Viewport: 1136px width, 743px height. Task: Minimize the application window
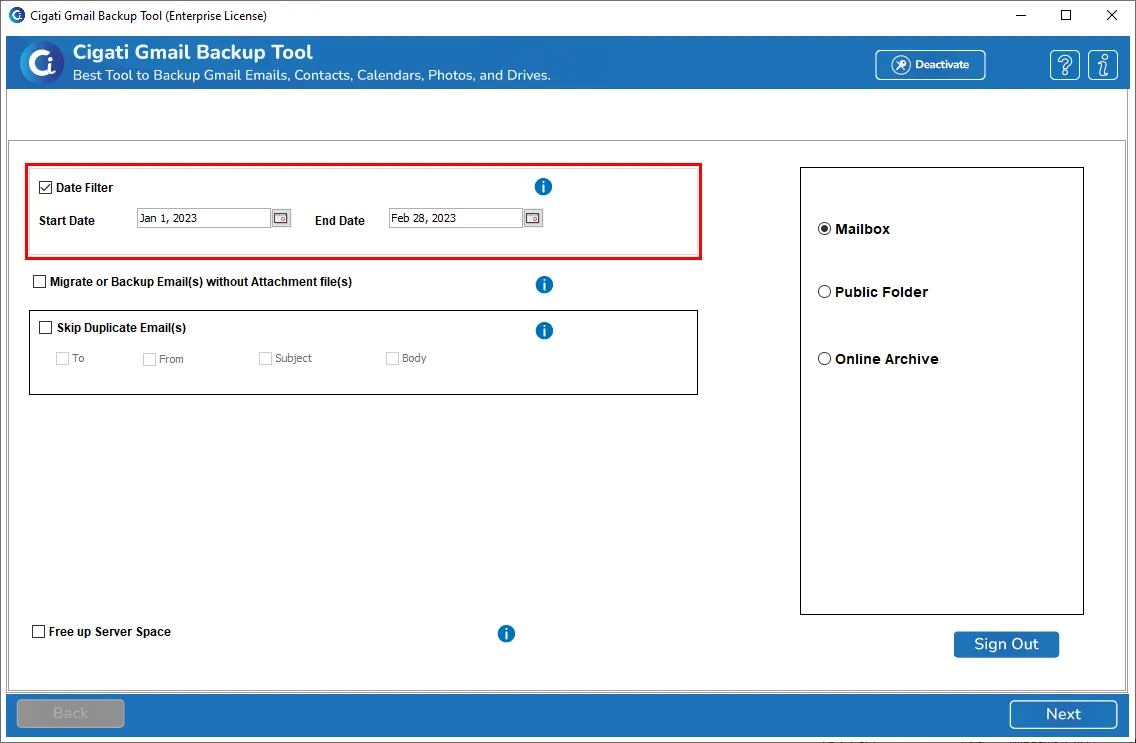click(x=1022, y=15)
